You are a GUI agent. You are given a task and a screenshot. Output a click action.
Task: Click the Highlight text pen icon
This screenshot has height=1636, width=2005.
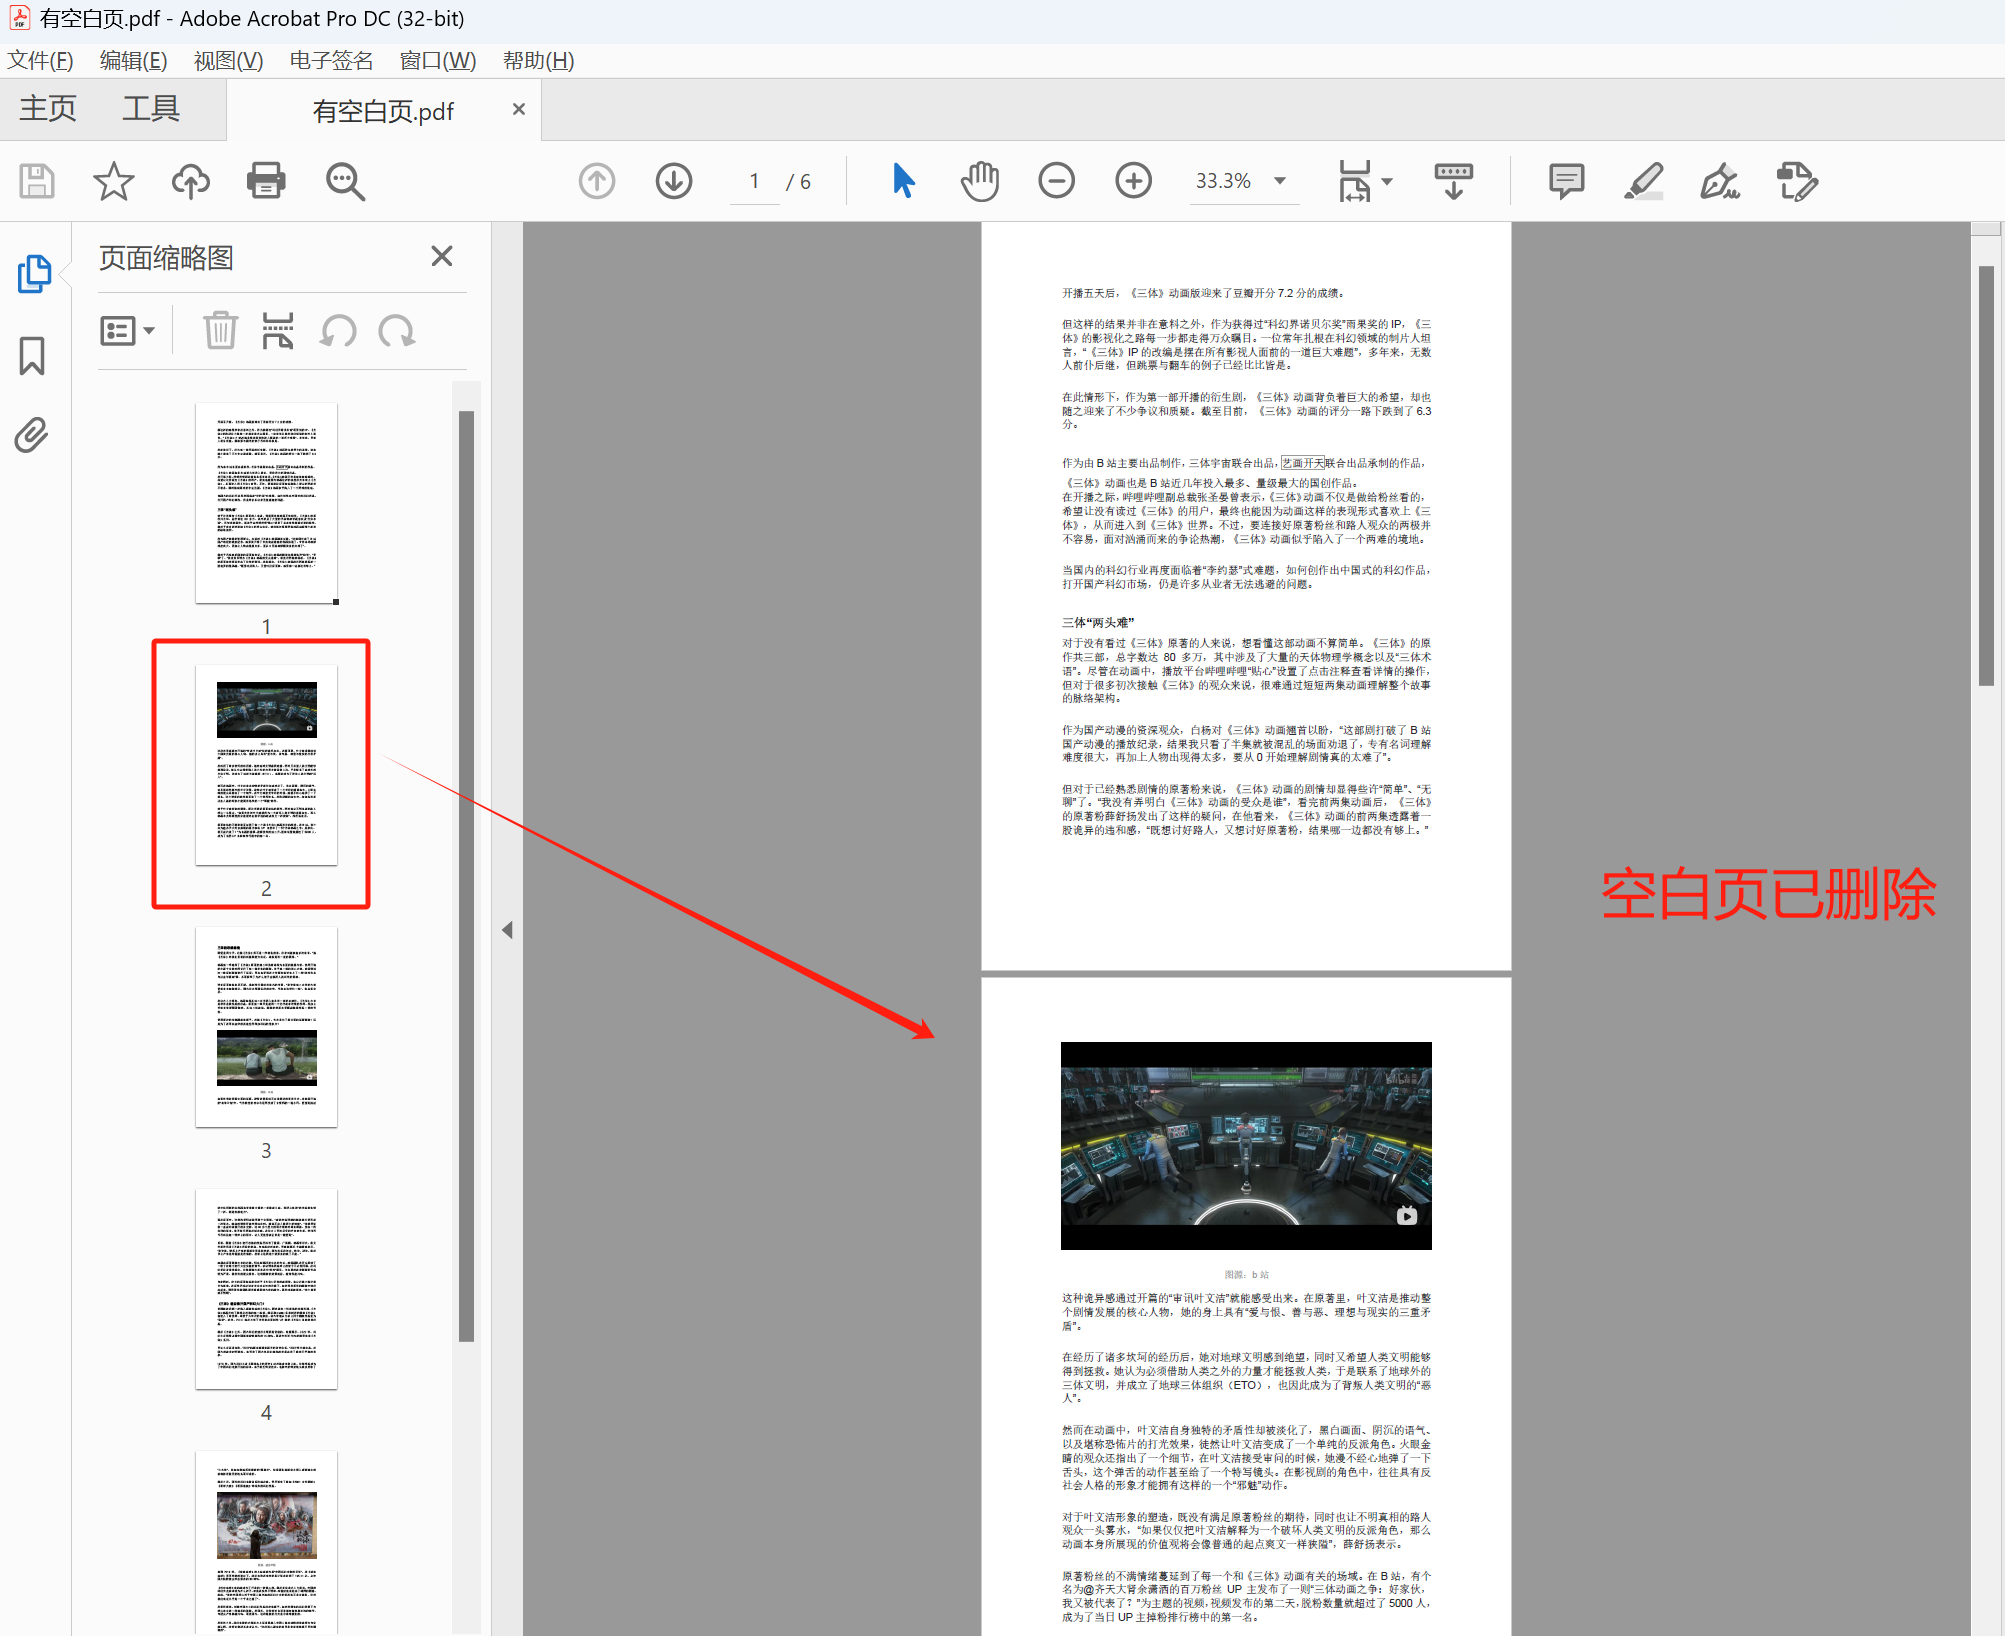point(1643,181)
